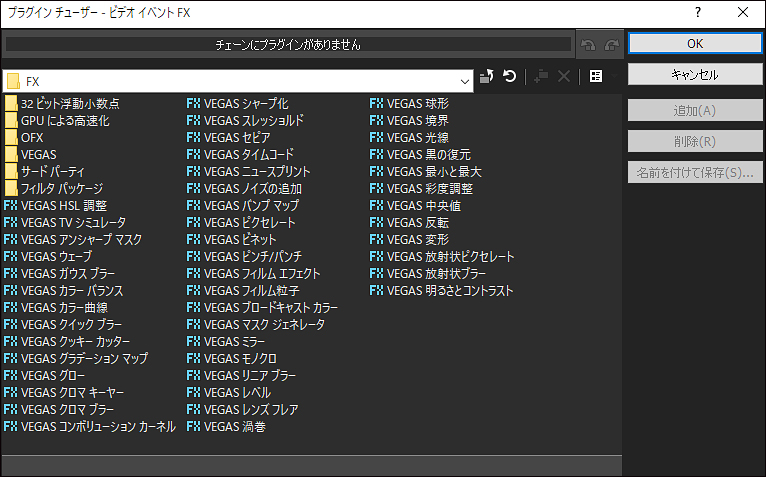Viewport: 766px width, 477px height.
Task: Select VEGAS 放射状ブラー plugin
Action: click(427, 274)
